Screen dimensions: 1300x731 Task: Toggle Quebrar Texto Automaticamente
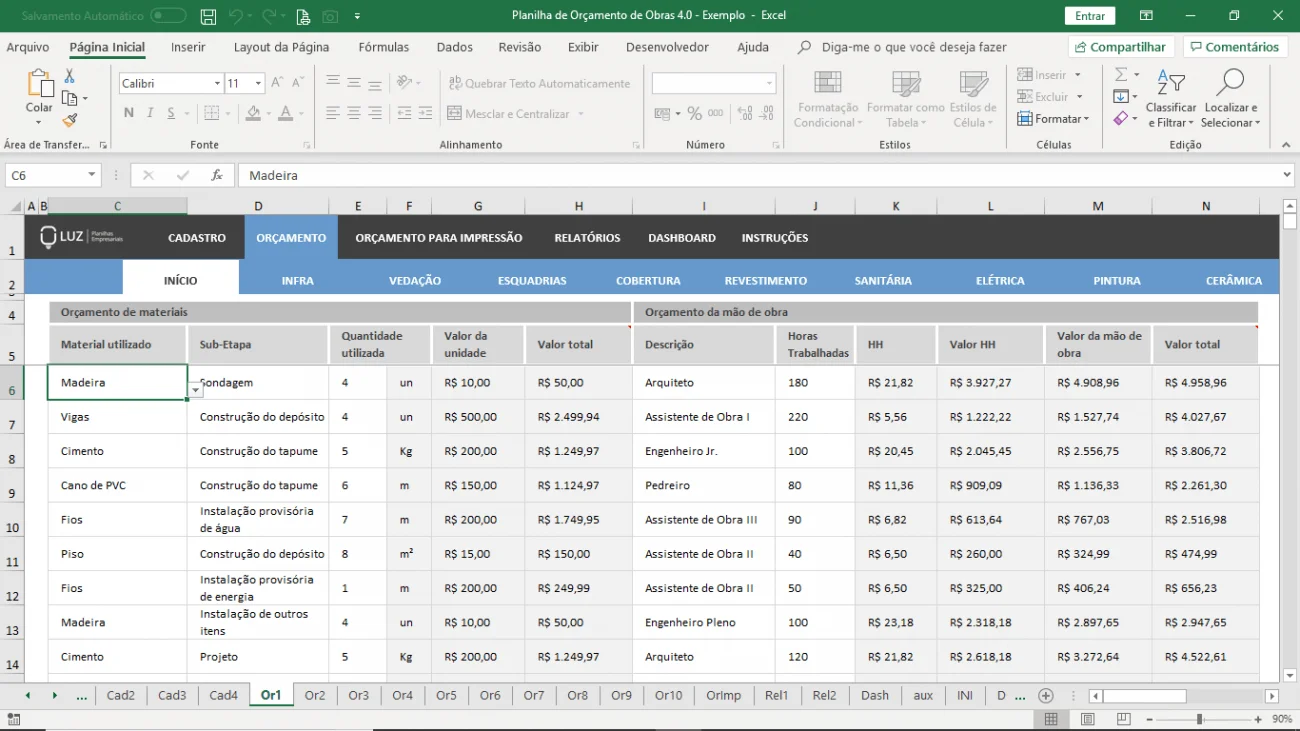pos(540,83)
